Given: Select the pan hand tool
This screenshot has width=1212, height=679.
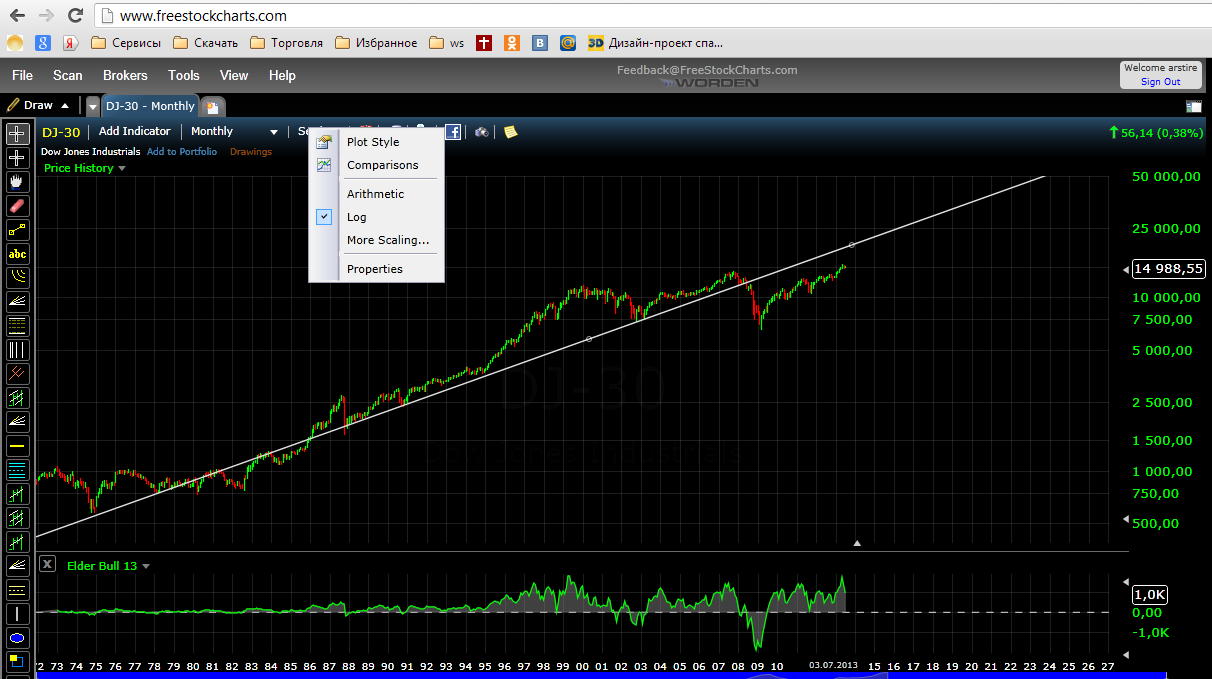Looking at the screenshot, I should [x=17, y=182].
